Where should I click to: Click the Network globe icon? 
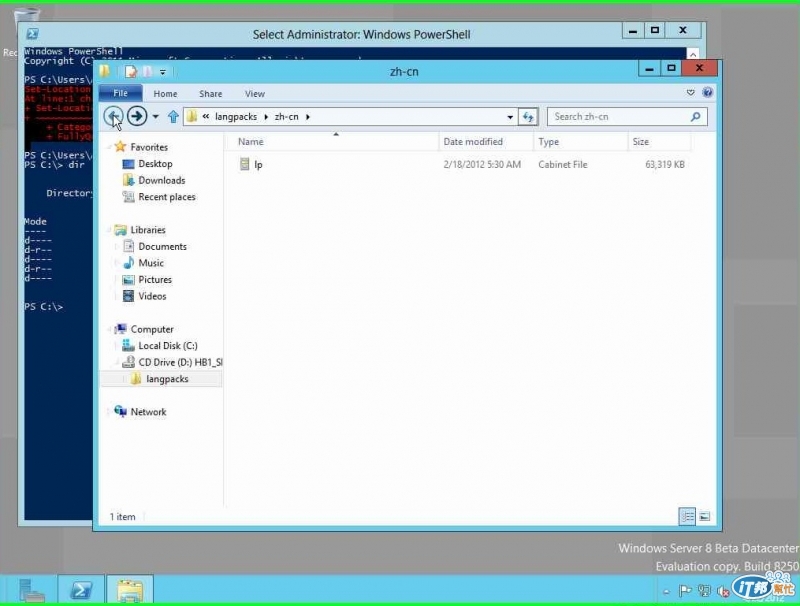click(120, 411)
